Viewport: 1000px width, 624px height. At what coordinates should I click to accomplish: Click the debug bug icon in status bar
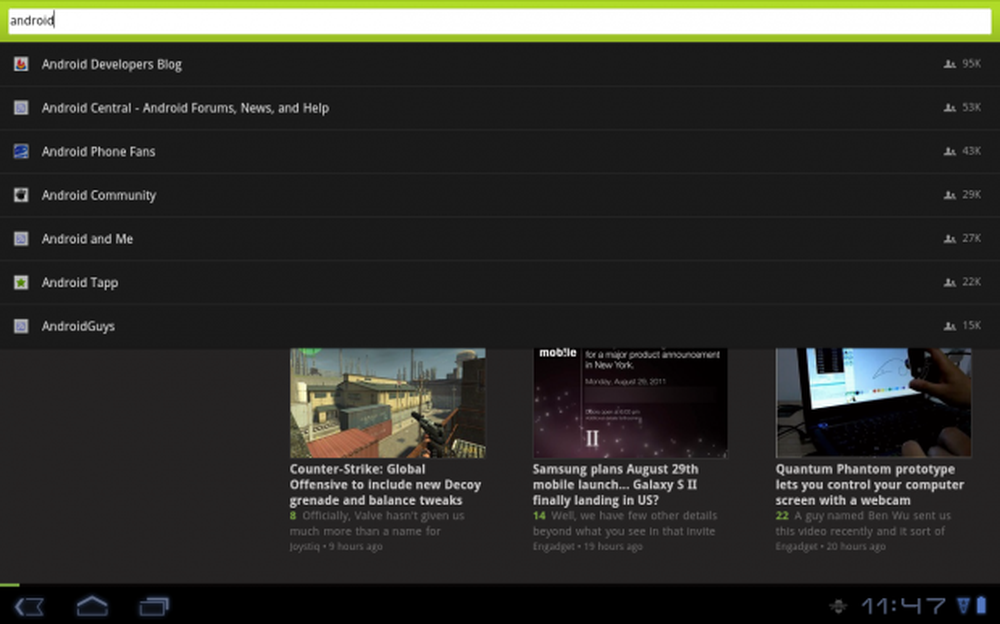click(x=839, y=606)
